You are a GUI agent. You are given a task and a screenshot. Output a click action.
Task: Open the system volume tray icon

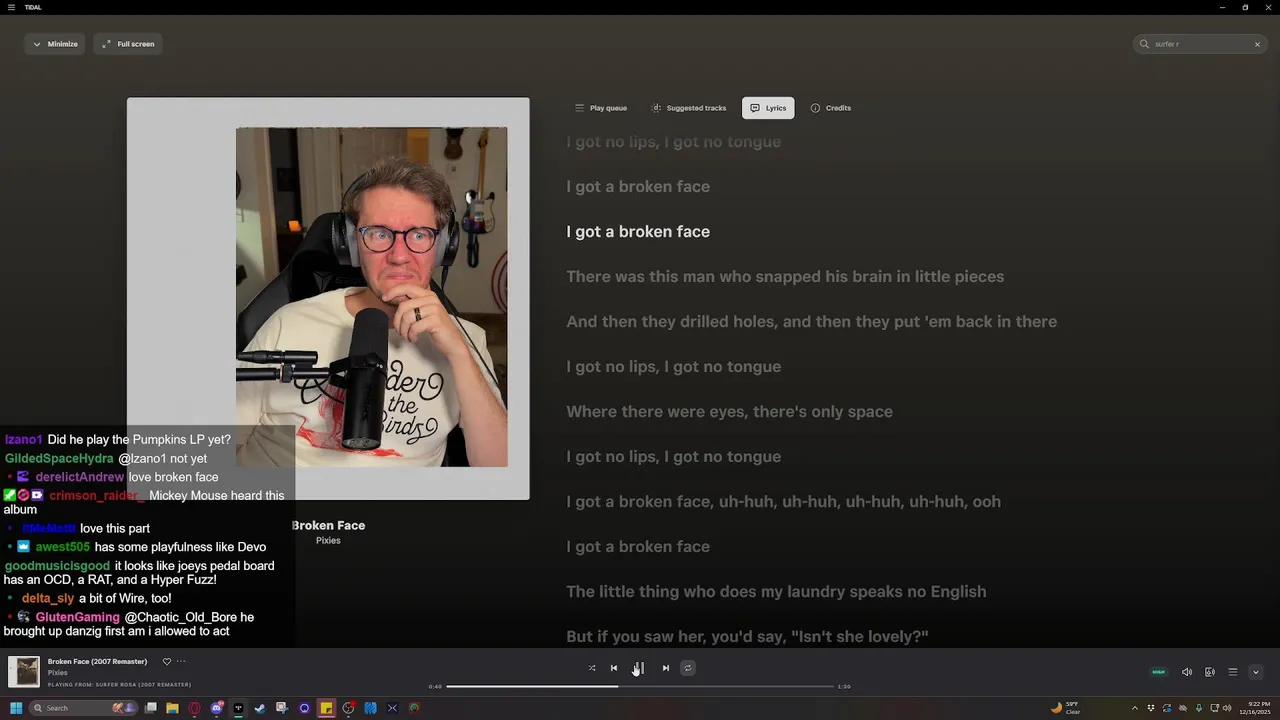pos(1227,708)
